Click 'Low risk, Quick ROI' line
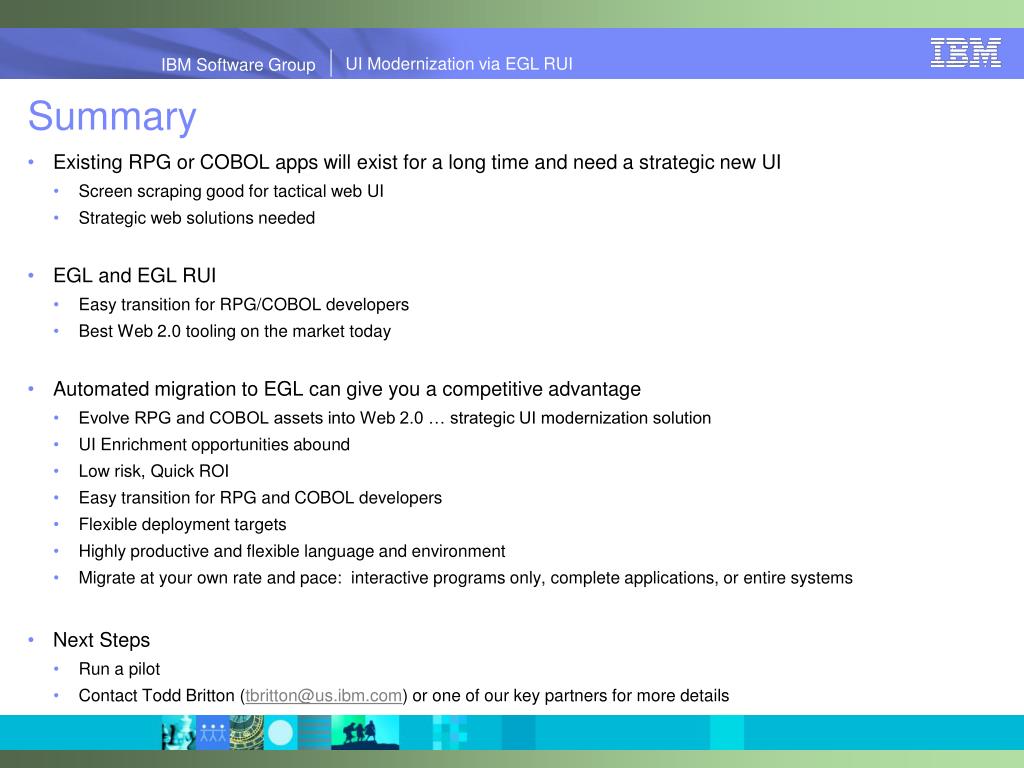 pyautogui.click(x=153, y=472)
